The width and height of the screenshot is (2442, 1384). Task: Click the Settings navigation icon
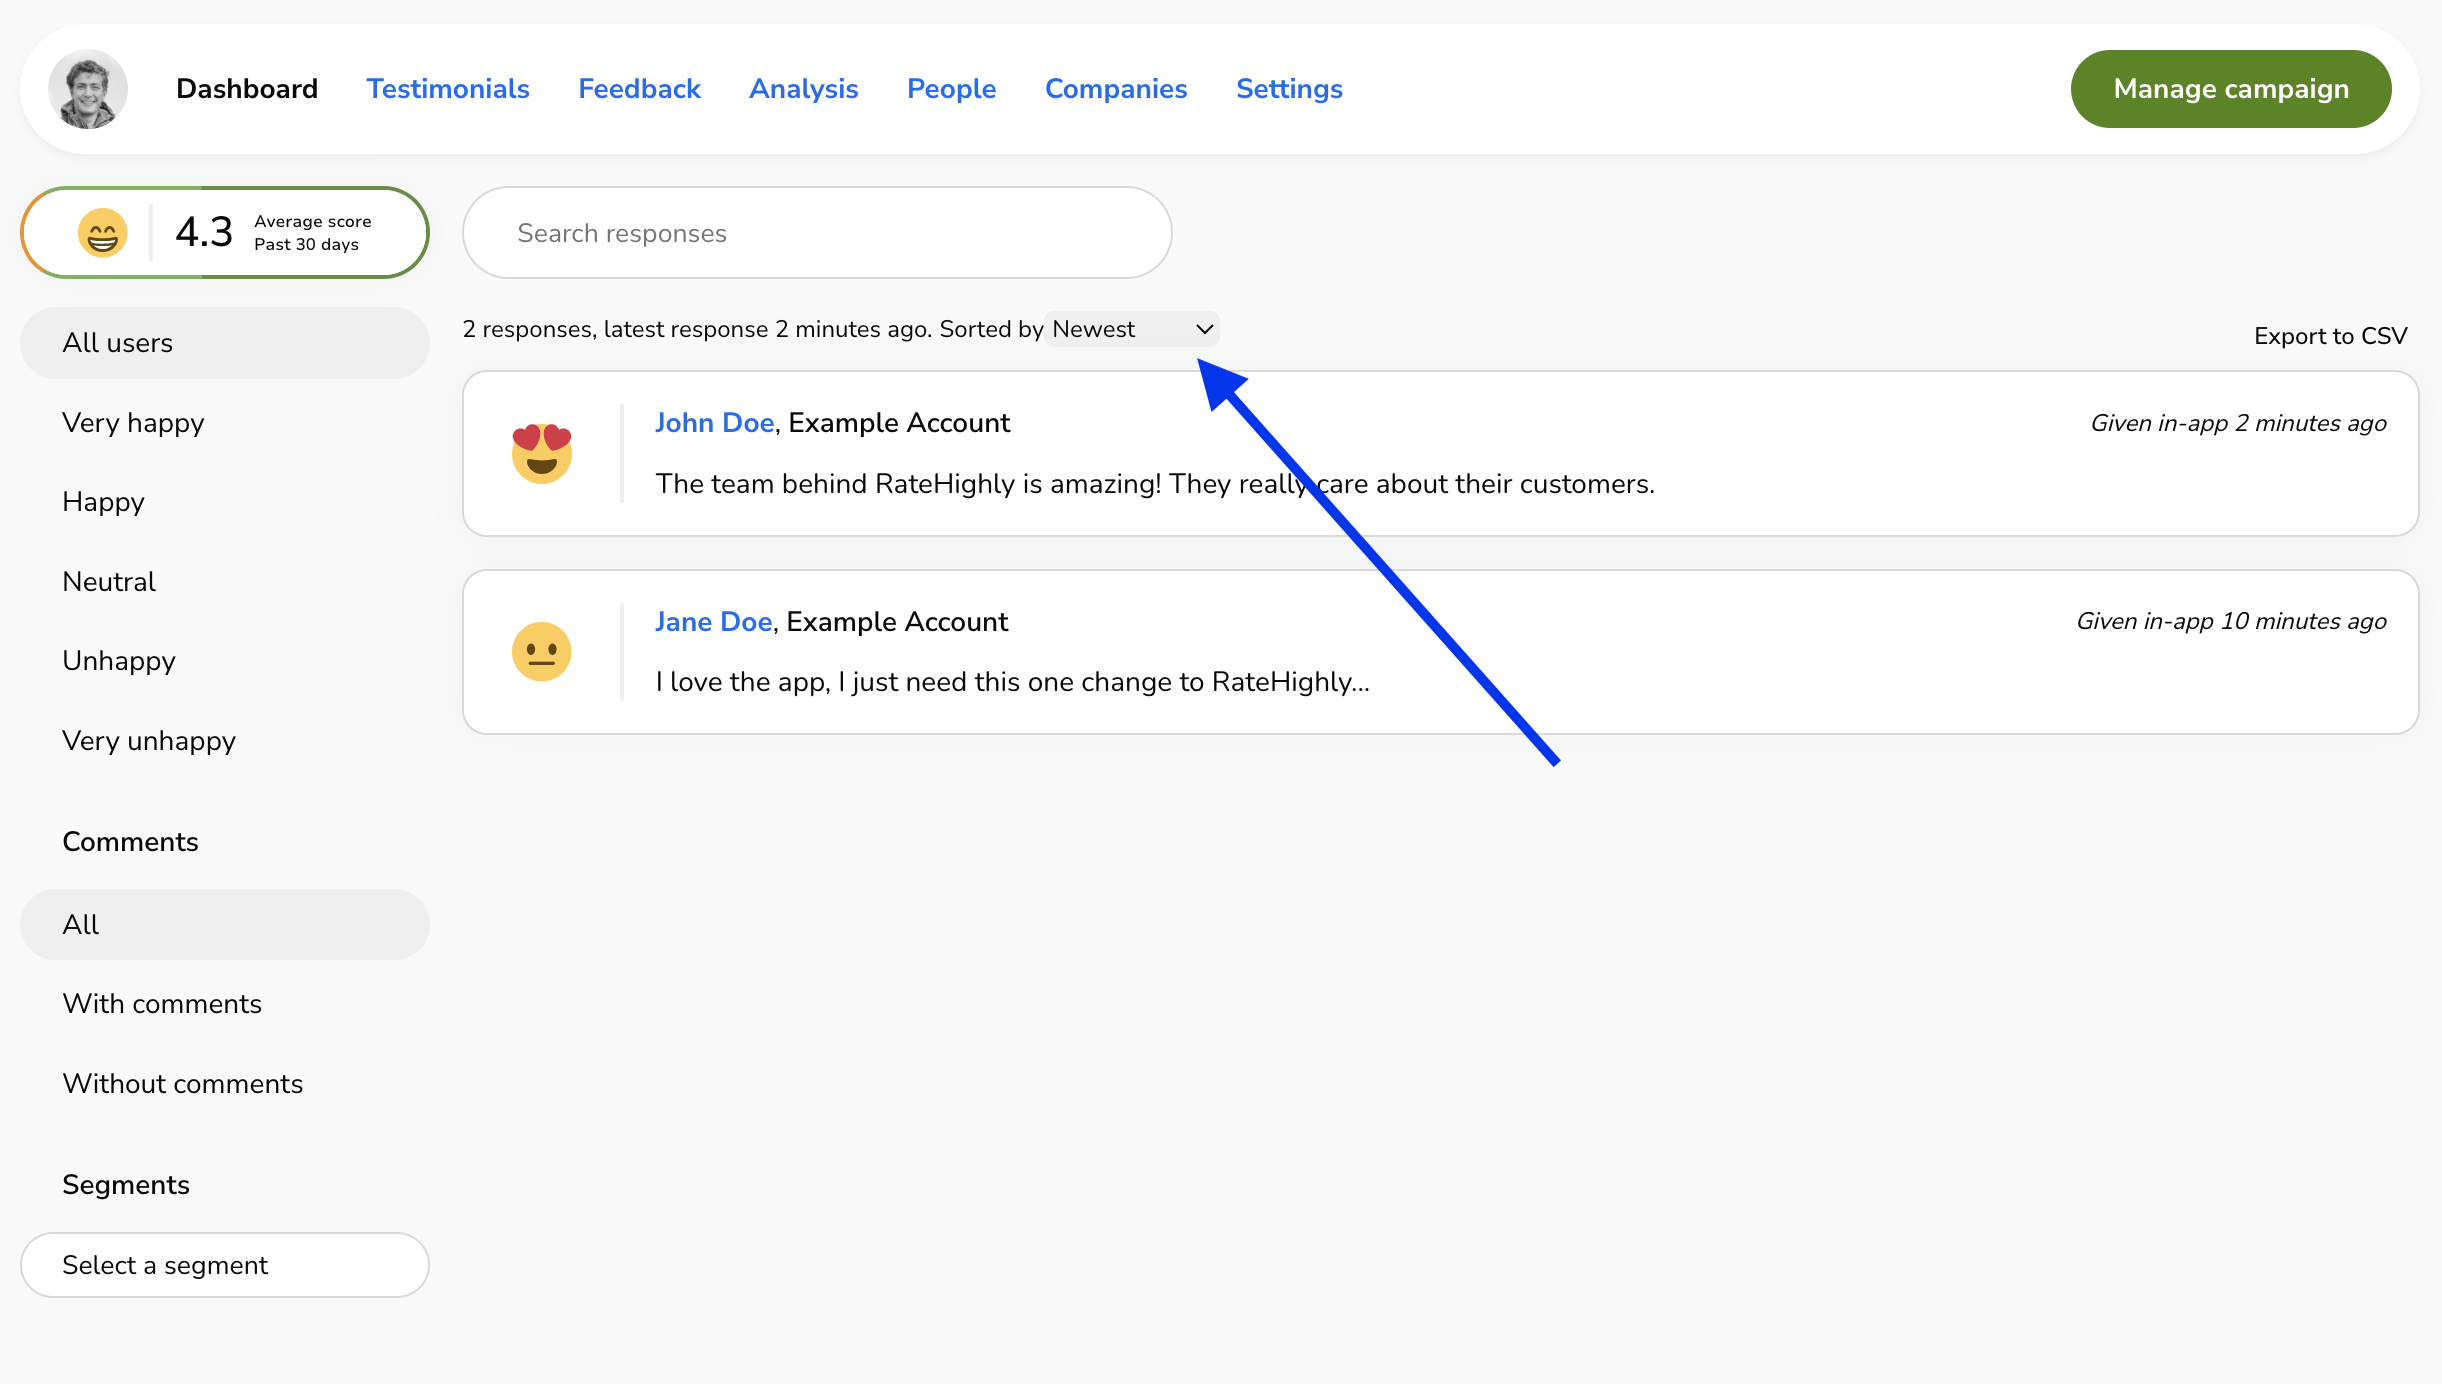[1288, 87]
